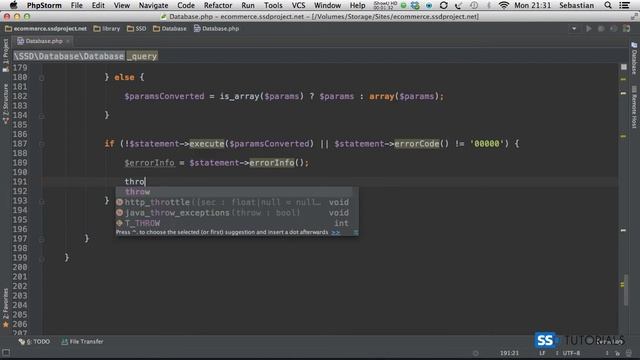Open the Run menu
This screenshot has height=360, width=640.
click(x=248, y=5)
